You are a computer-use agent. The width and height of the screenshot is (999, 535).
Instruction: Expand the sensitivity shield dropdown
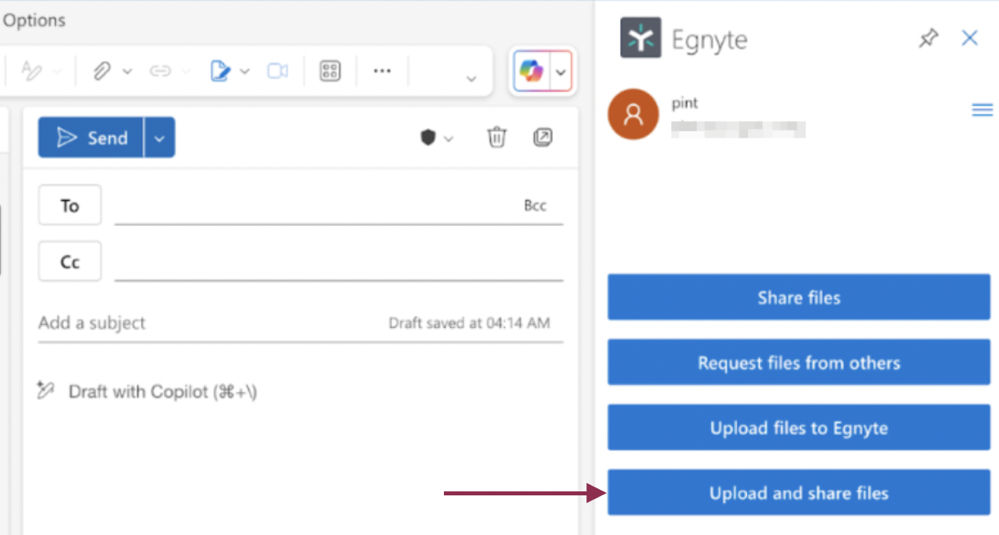pyautogui.click(x=449, y=139)
